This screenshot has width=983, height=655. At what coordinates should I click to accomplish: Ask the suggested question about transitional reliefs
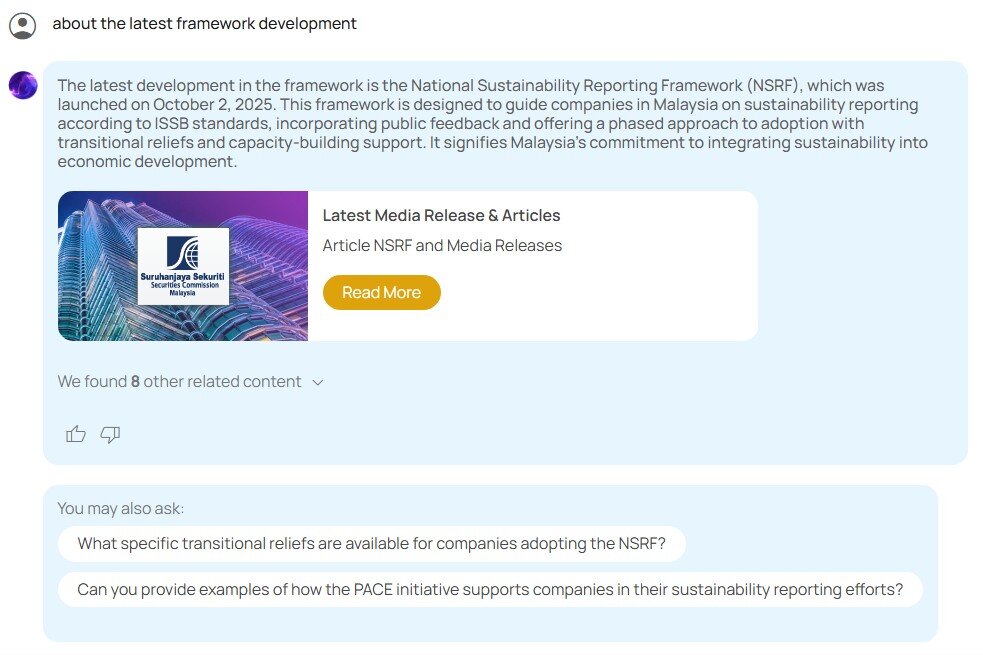371,544
